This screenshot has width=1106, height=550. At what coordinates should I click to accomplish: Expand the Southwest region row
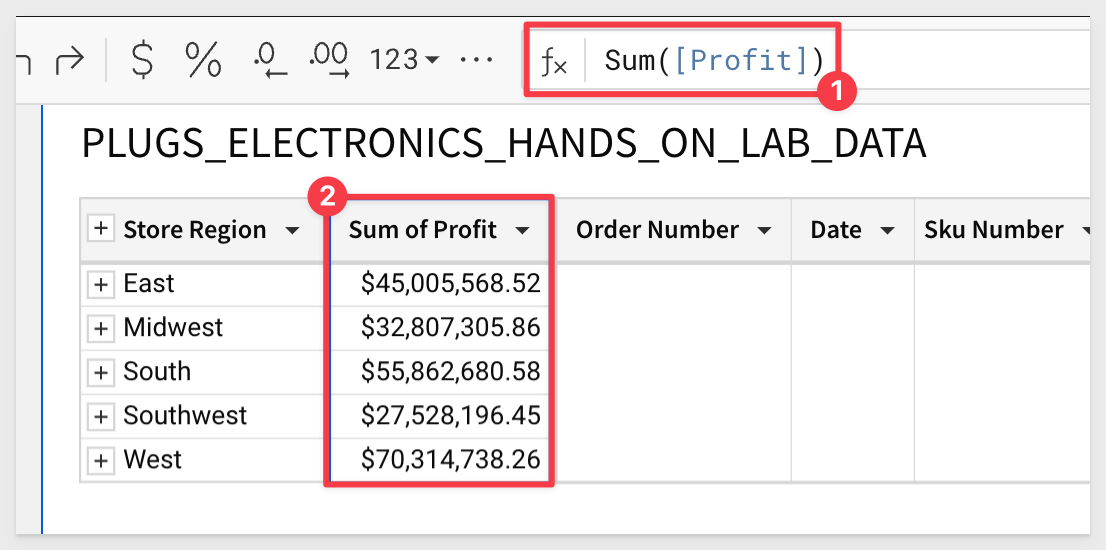coord(101,417)
